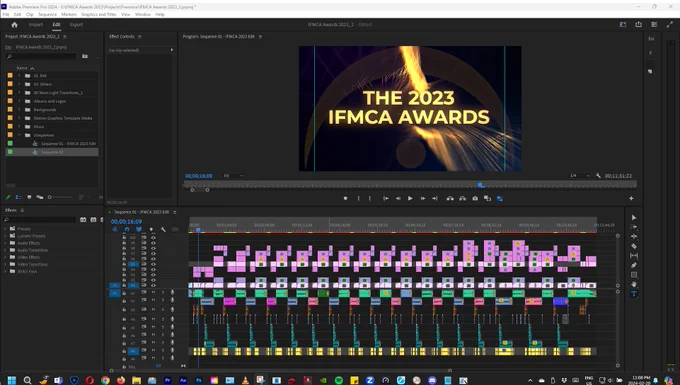Click the Mark Out button
Image resolution: width=680 pixels, height=385 pixels.
coord(369,199)
